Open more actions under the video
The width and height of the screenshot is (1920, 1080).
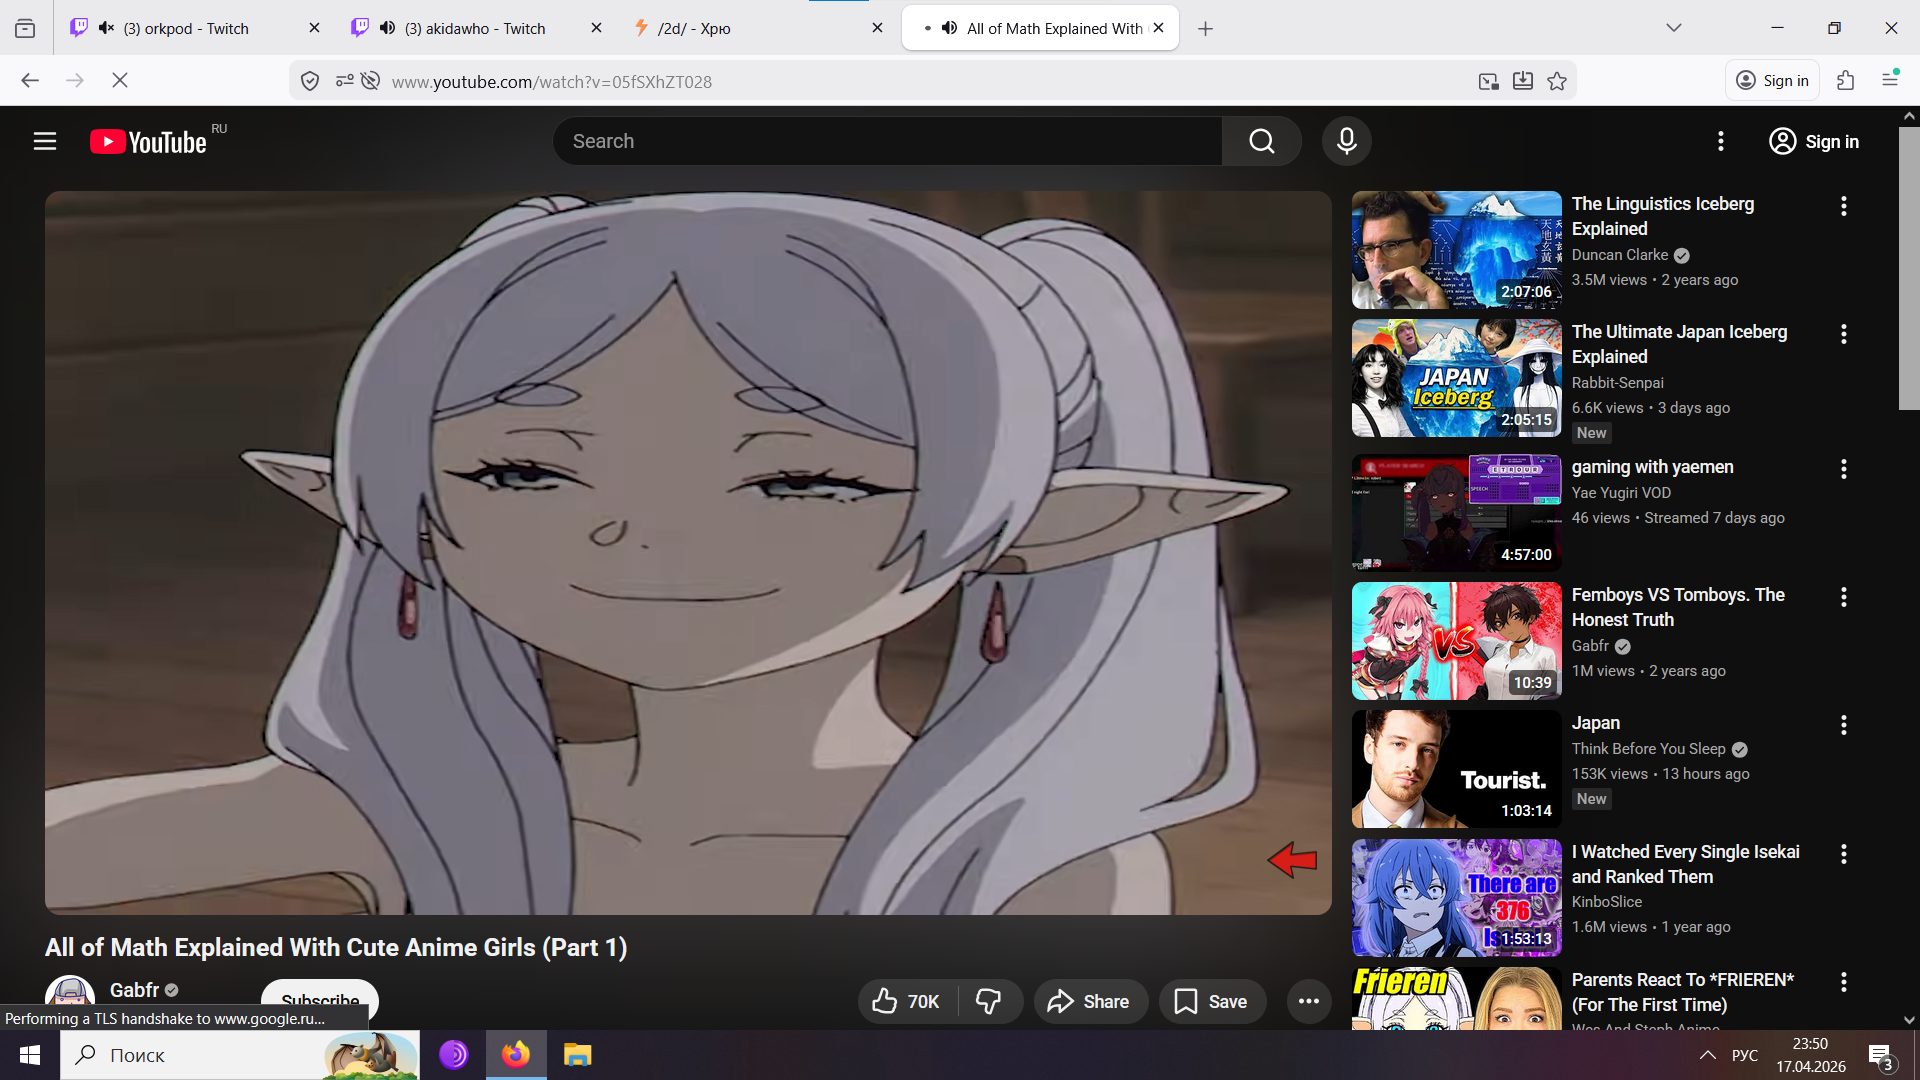pyautogui.click(x=1308, y=1001)
